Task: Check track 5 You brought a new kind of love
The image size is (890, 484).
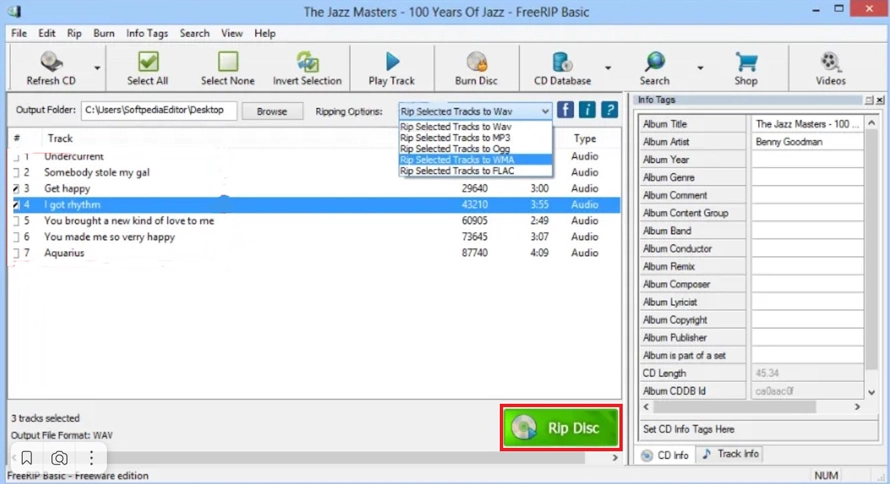Action: click(16, 221)
